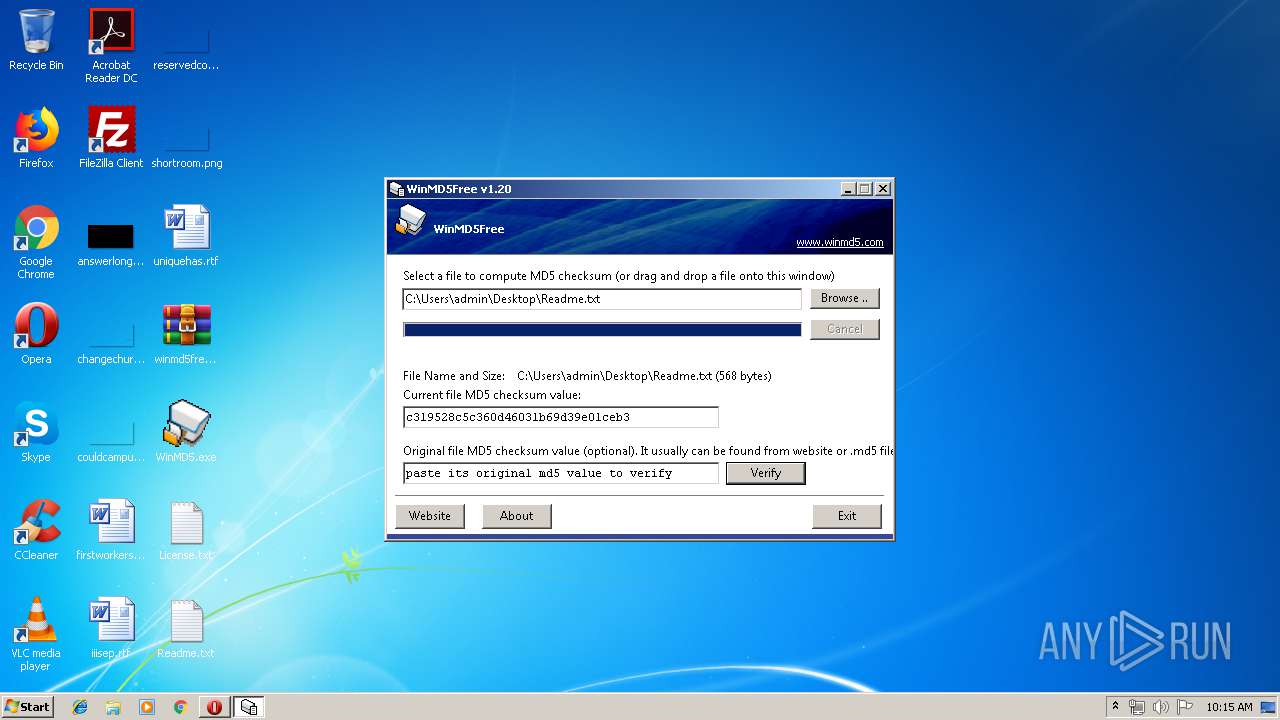Click the Verify button
The height and width of the screenshot is (720, 1280).
click(765, 473)
